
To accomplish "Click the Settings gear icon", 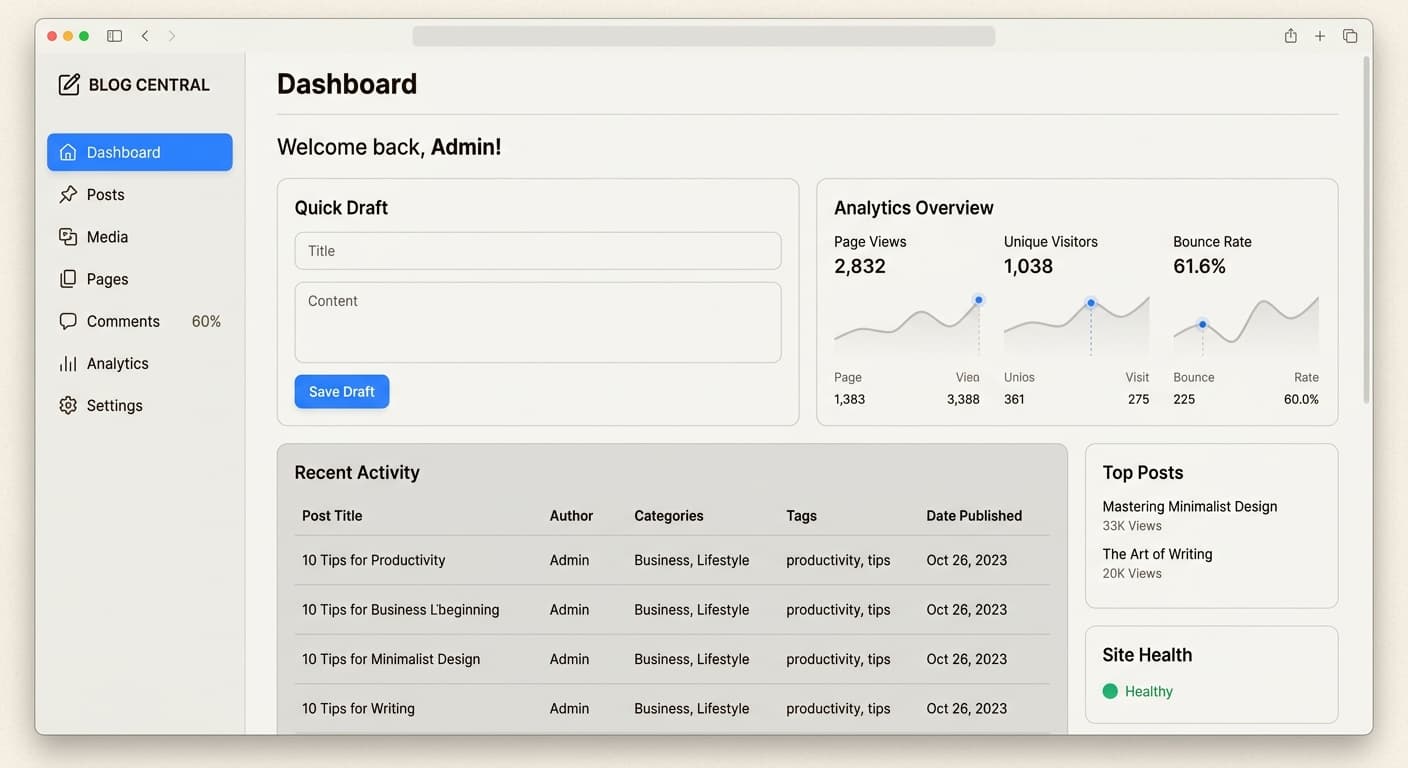I will [68, 405].
